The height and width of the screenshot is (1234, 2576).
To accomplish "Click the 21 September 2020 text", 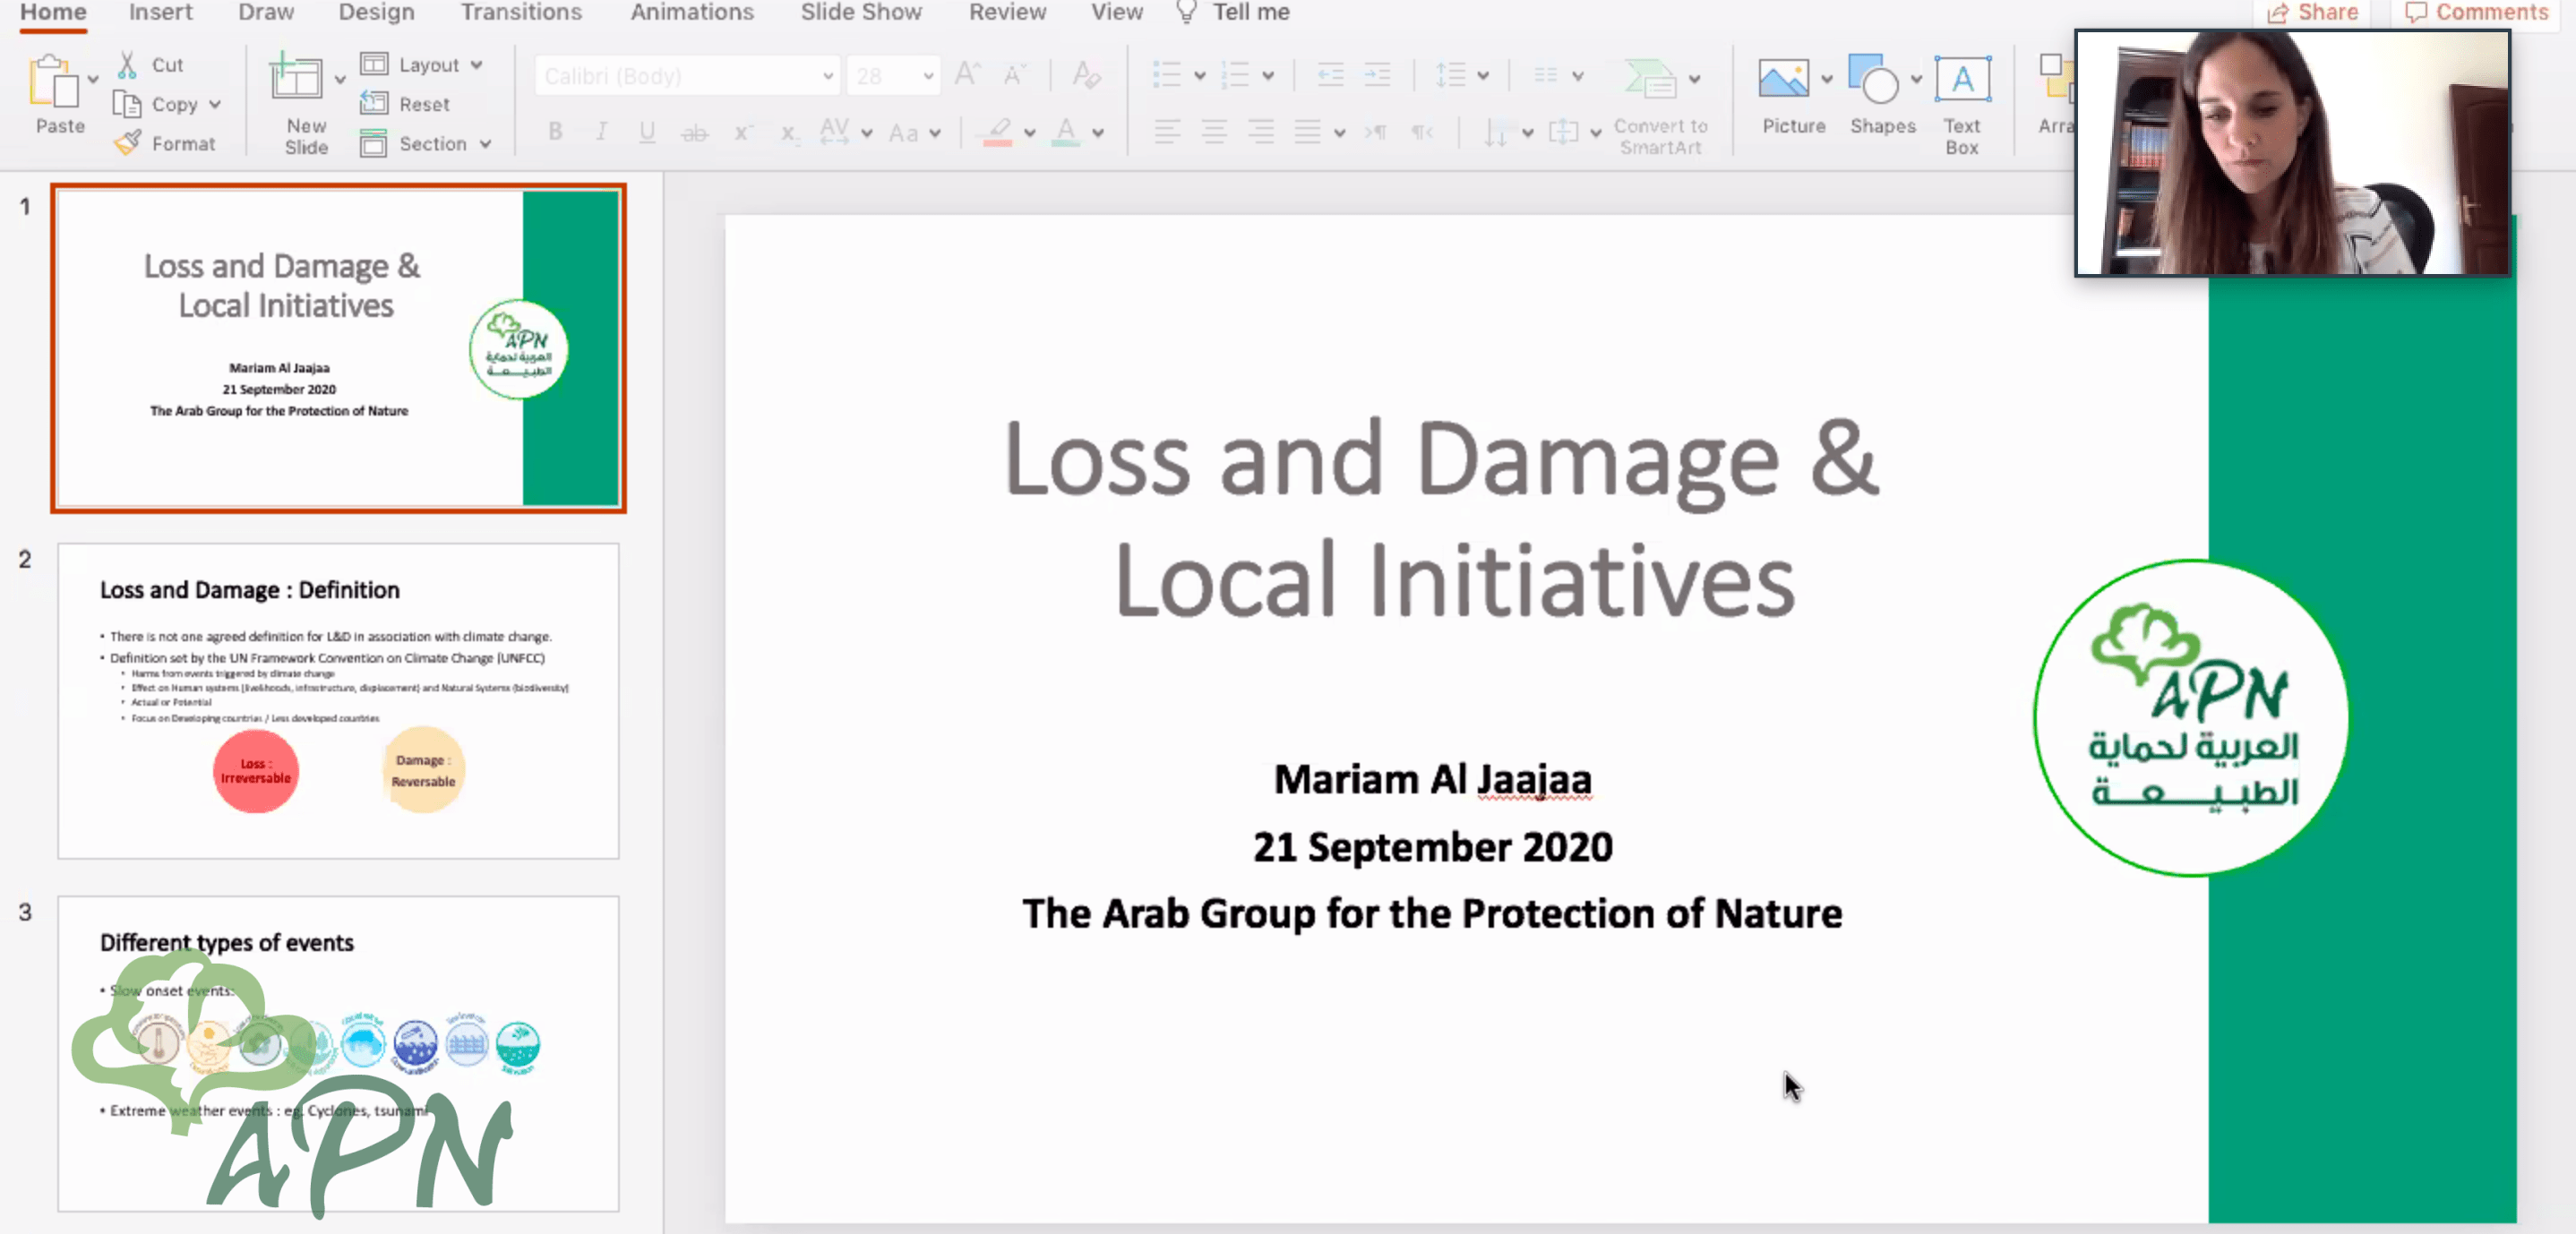I will click(x=1432, y=847).
